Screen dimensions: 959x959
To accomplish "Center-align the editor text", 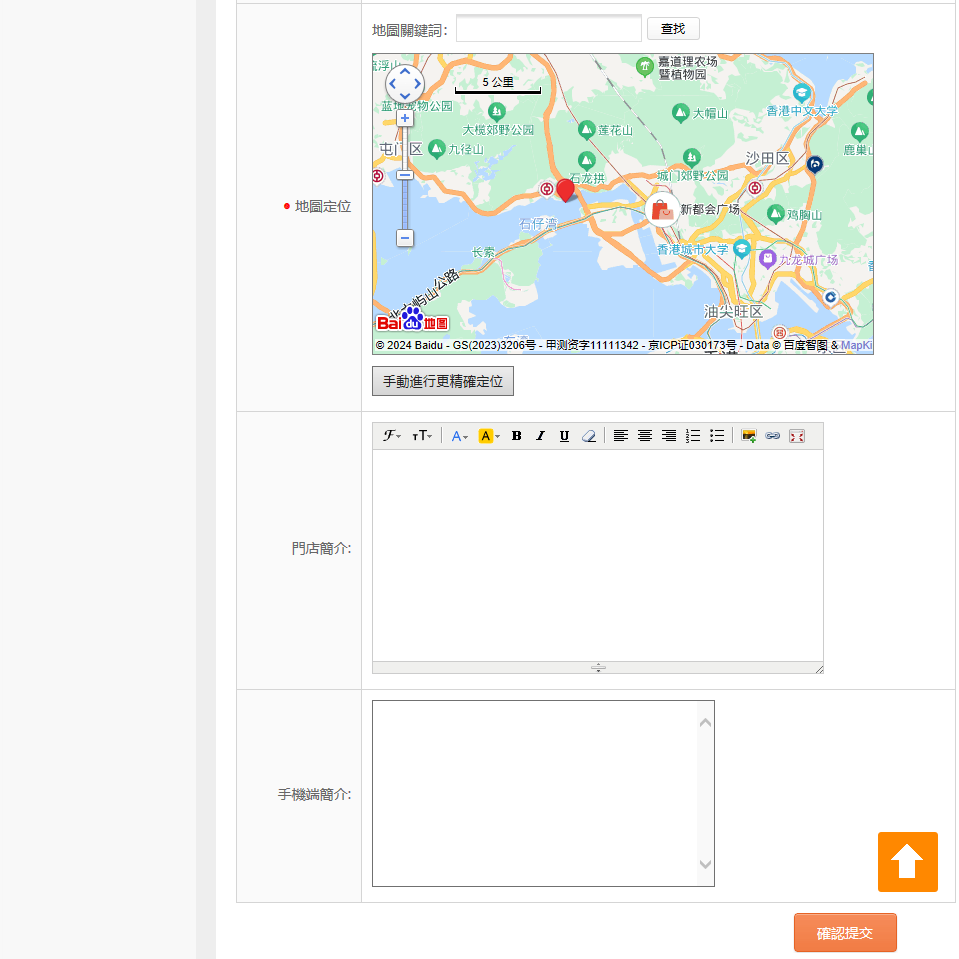I will (x=645, y=436).
